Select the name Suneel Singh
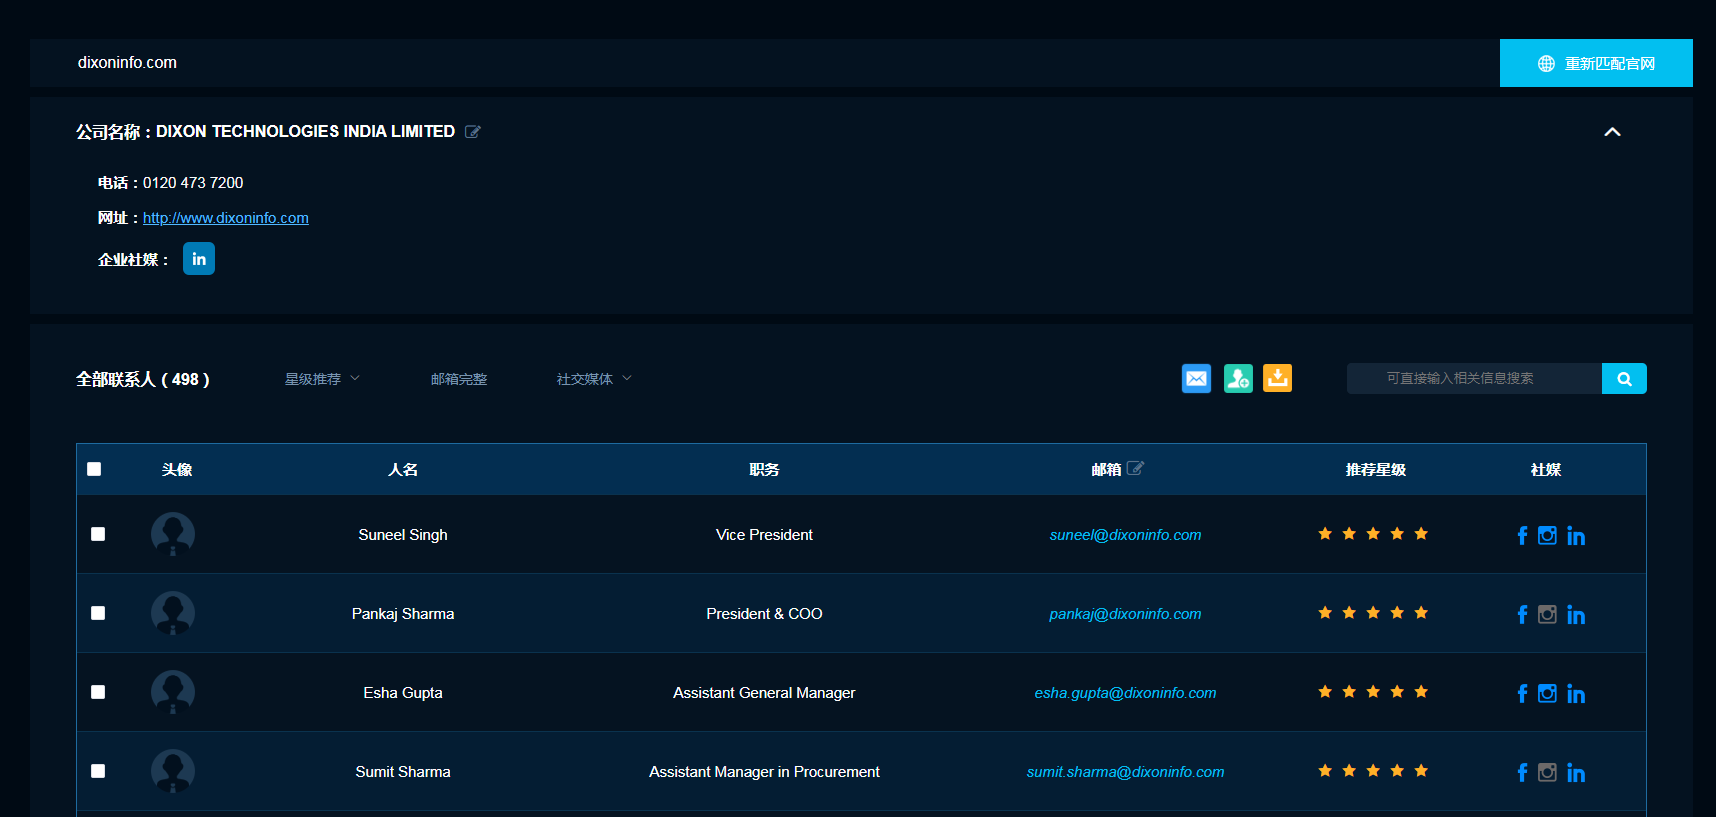This screenshot has width=1716, height=817. pyautogui.click(x=403, y=535)
